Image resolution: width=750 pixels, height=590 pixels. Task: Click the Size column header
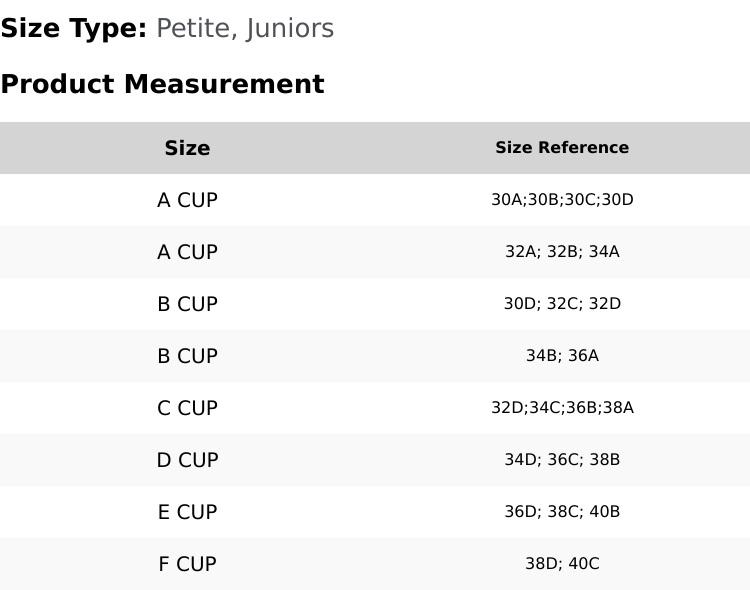(187, 148)
